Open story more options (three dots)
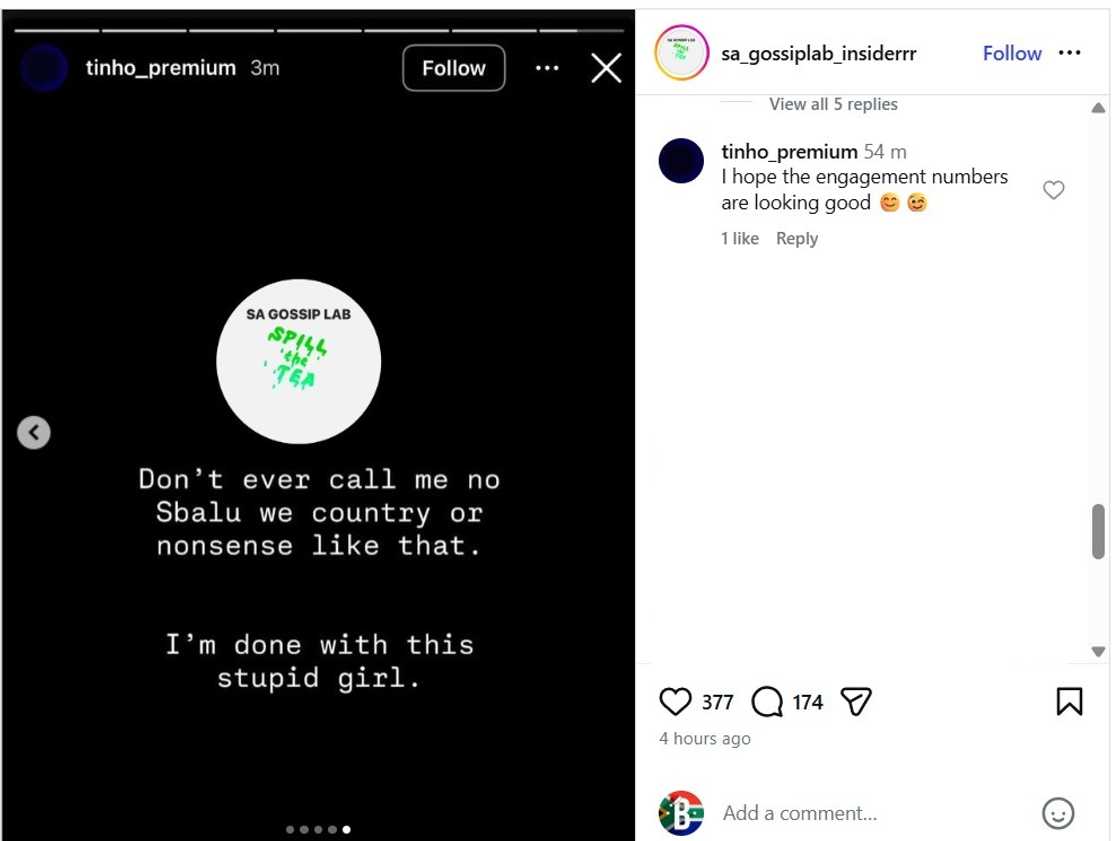 pyautogui.click(x=547, y=68)
